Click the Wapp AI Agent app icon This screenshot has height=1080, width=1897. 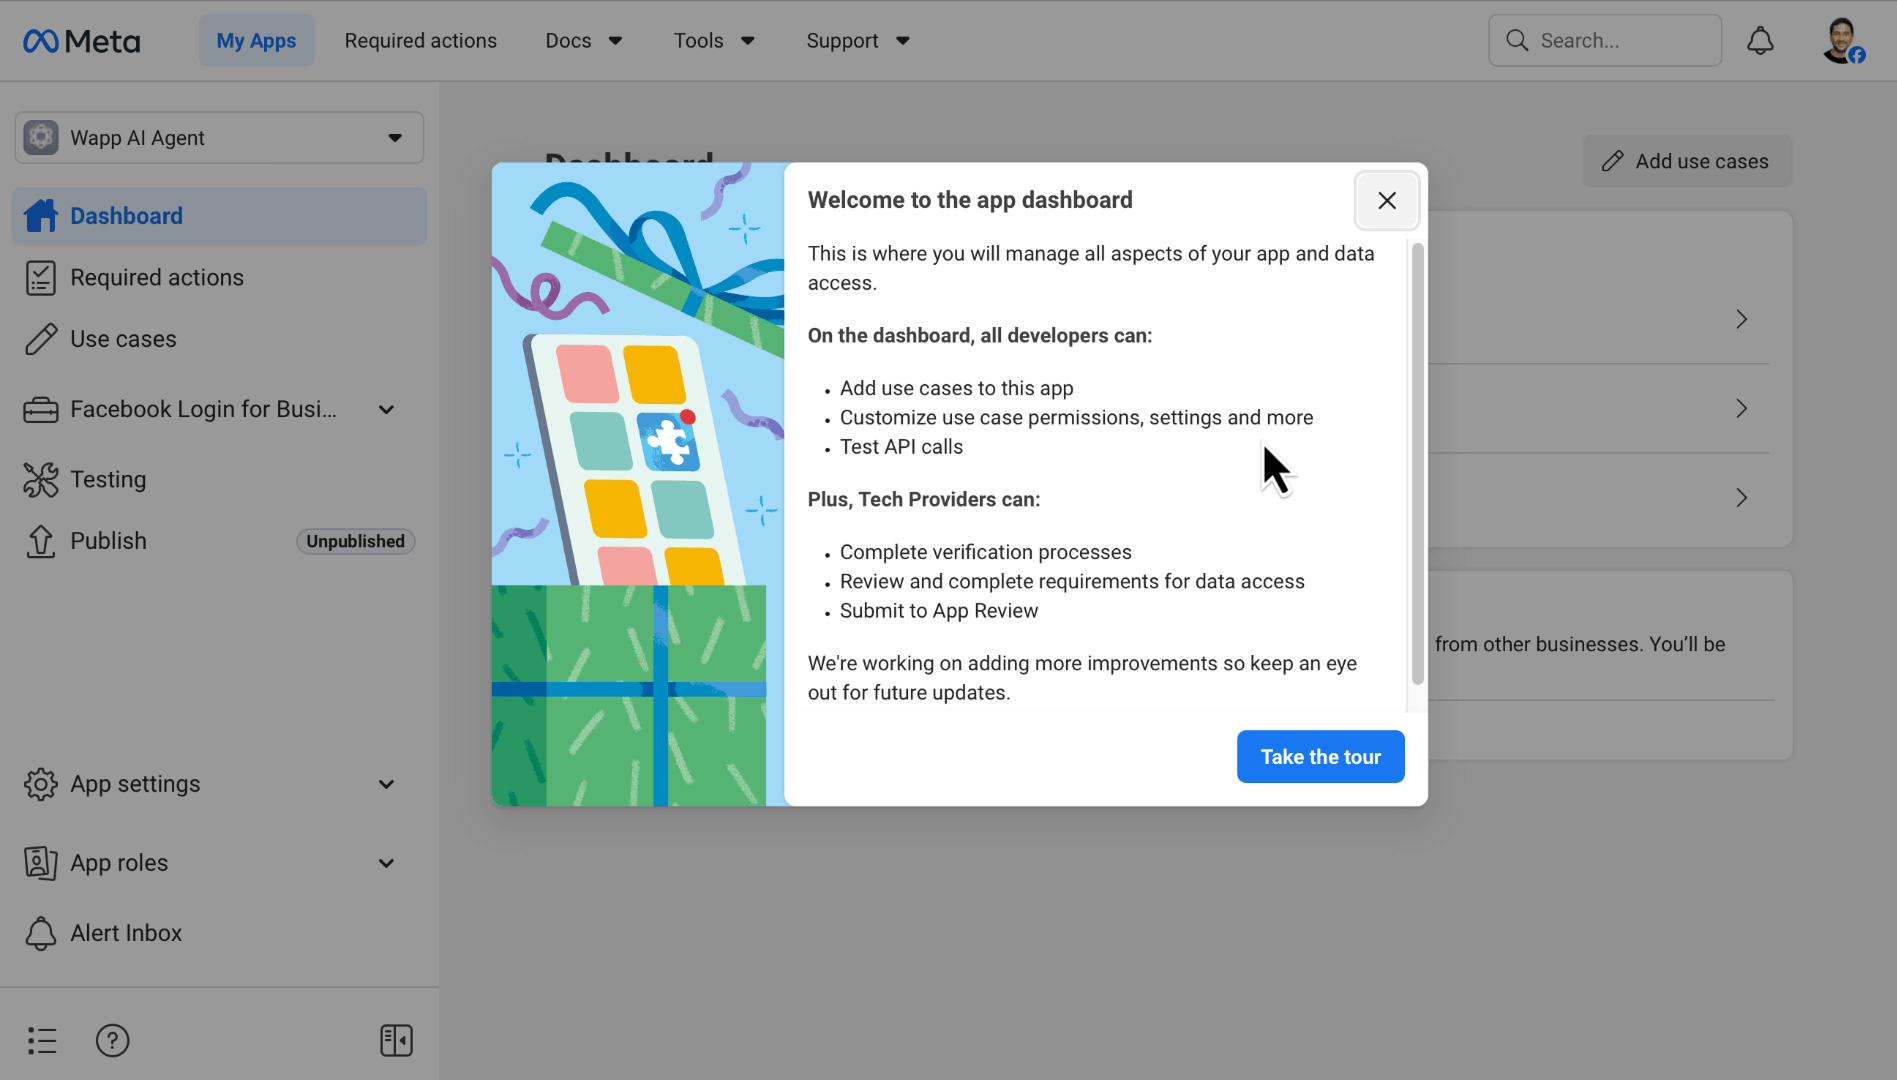coord(41,138)
